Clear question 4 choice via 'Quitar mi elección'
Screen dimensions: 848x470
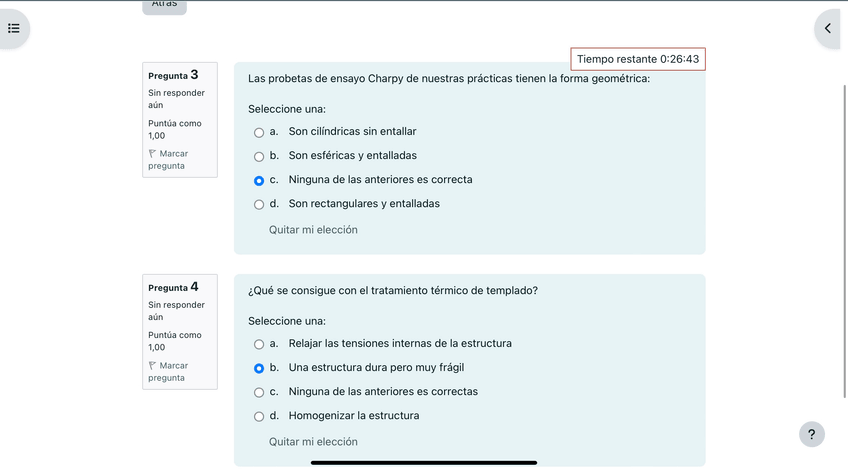(313, 442)
